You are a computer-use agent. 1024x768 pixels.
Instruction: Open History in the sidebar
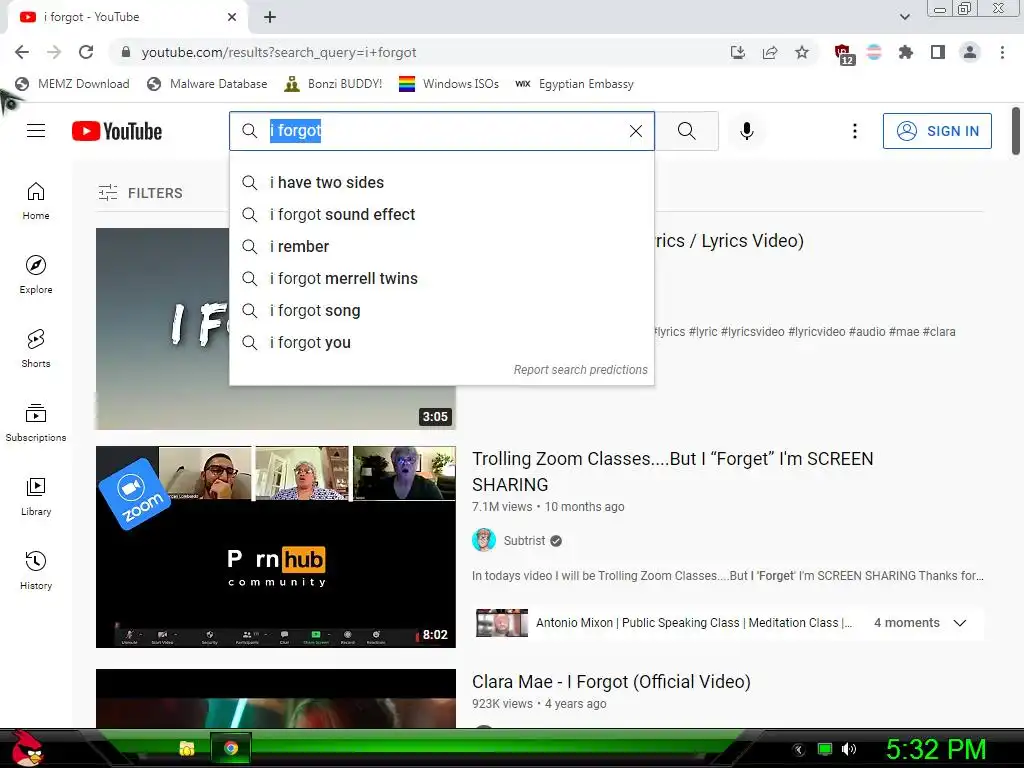36,571
